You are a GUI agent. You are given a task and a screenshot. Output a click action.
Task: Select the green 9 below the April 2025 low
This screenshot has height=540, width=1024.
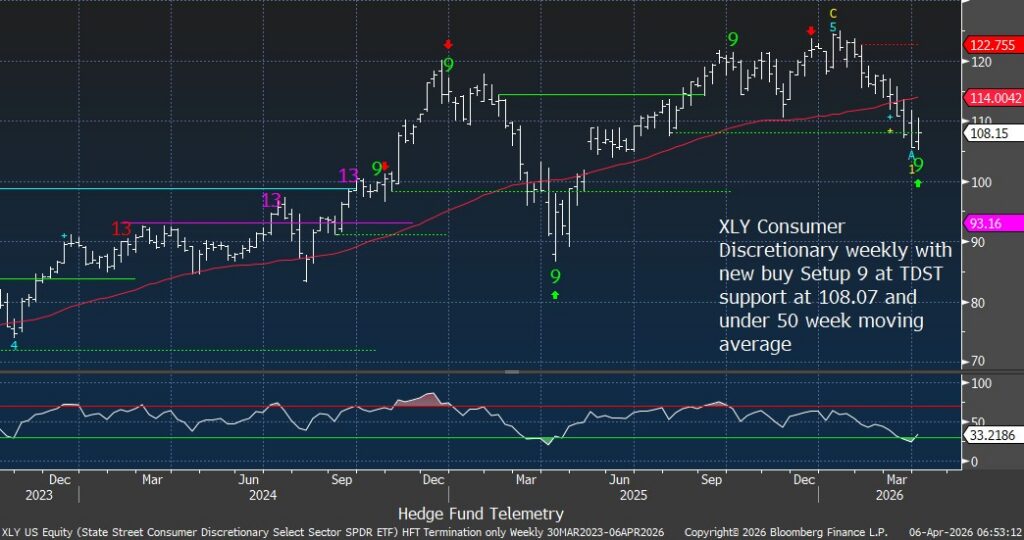(x=556, y=275)
